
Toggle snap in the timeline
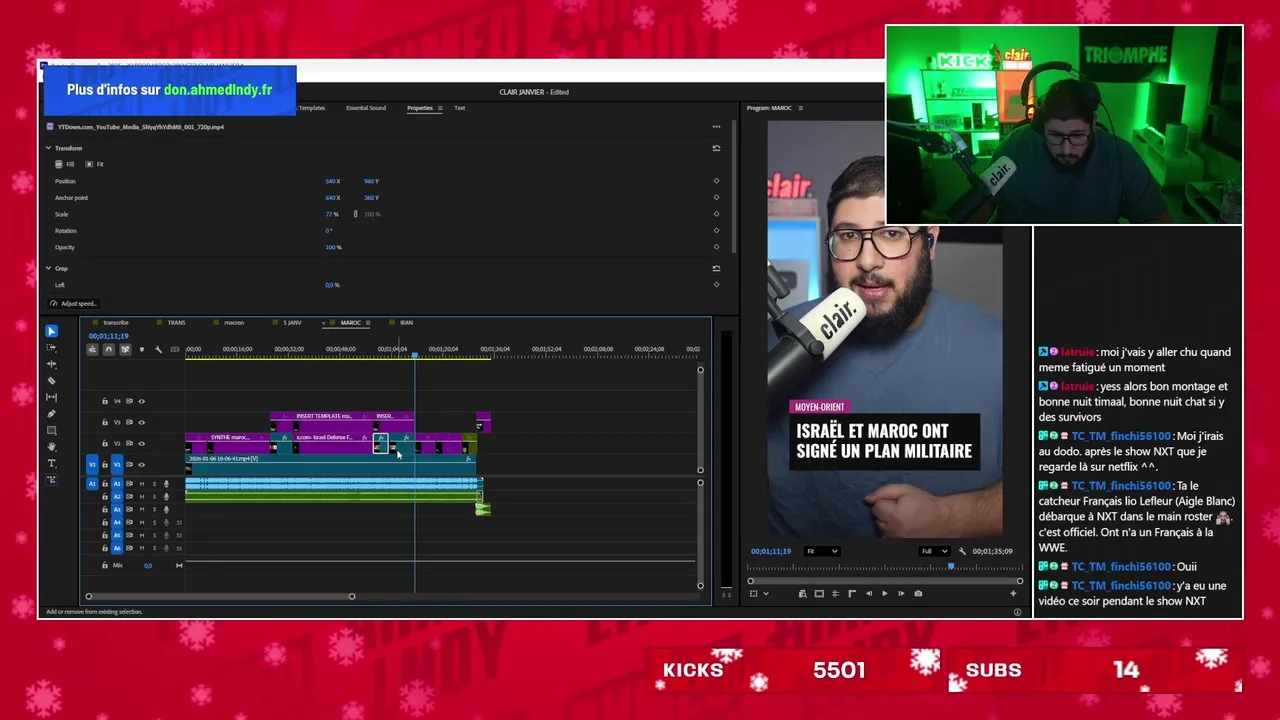109,349
